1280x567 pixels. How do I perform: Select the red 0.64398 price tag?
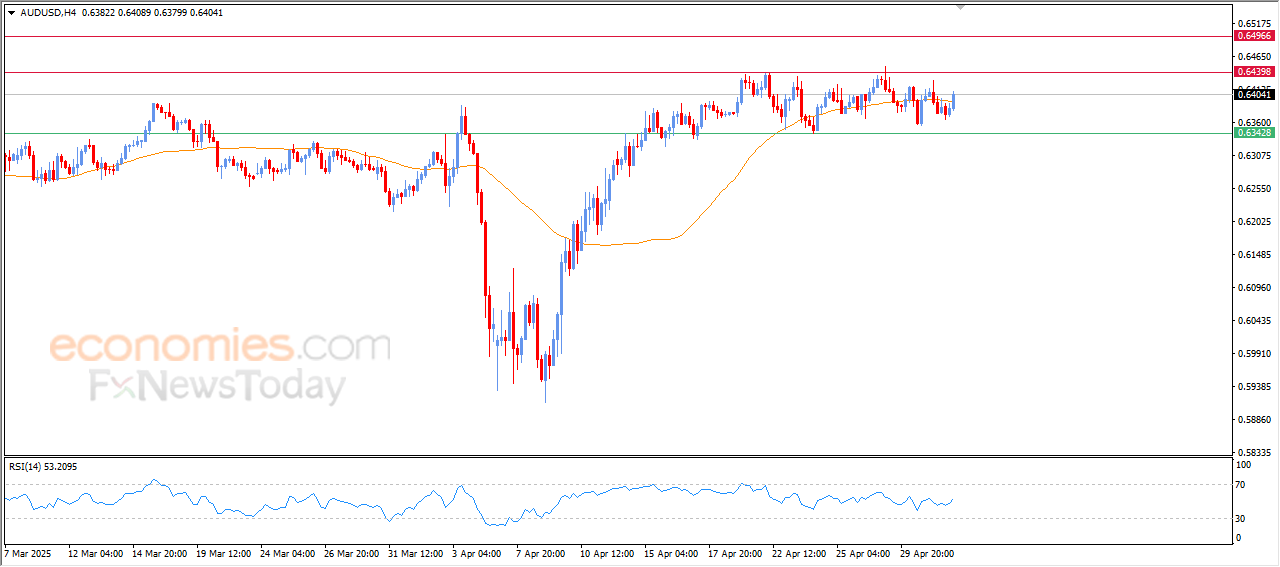tap(1255, 72)
